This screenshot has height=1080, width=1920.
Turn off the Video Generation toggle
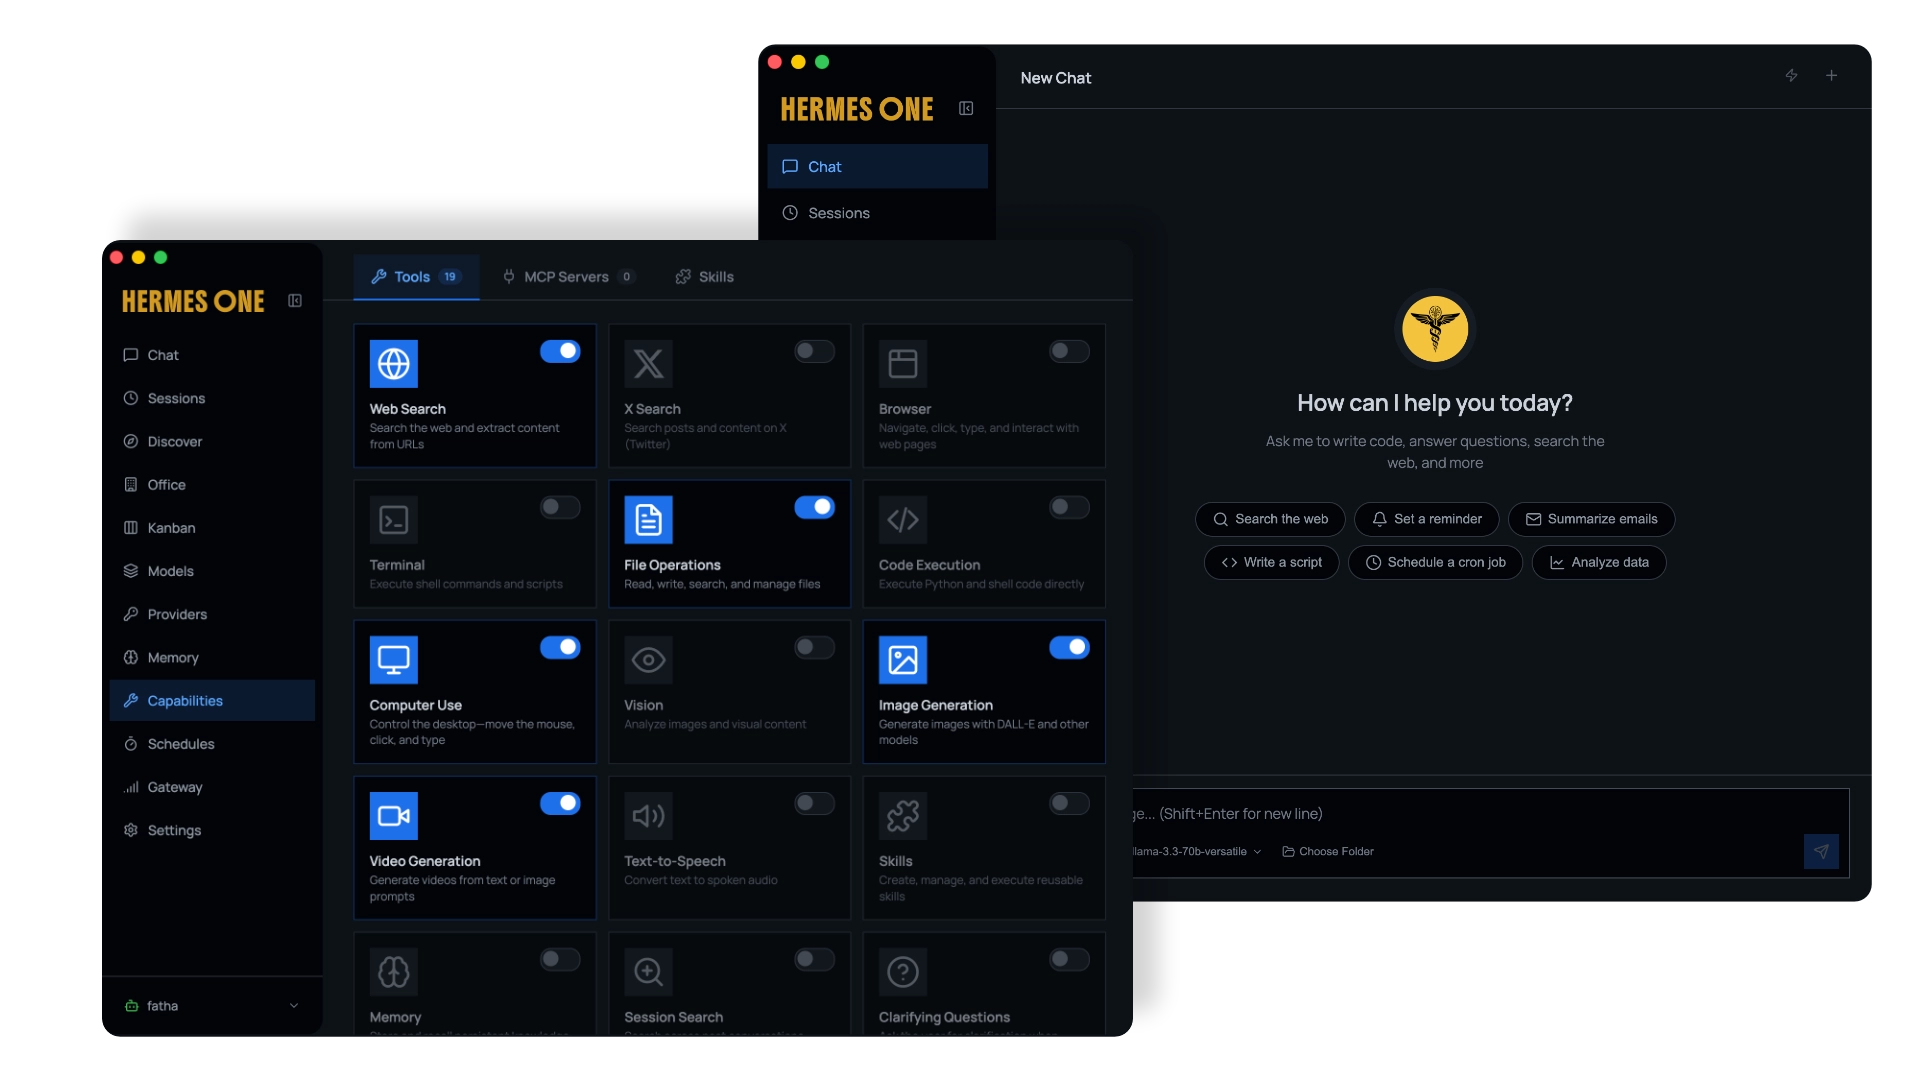coord(560,803)
